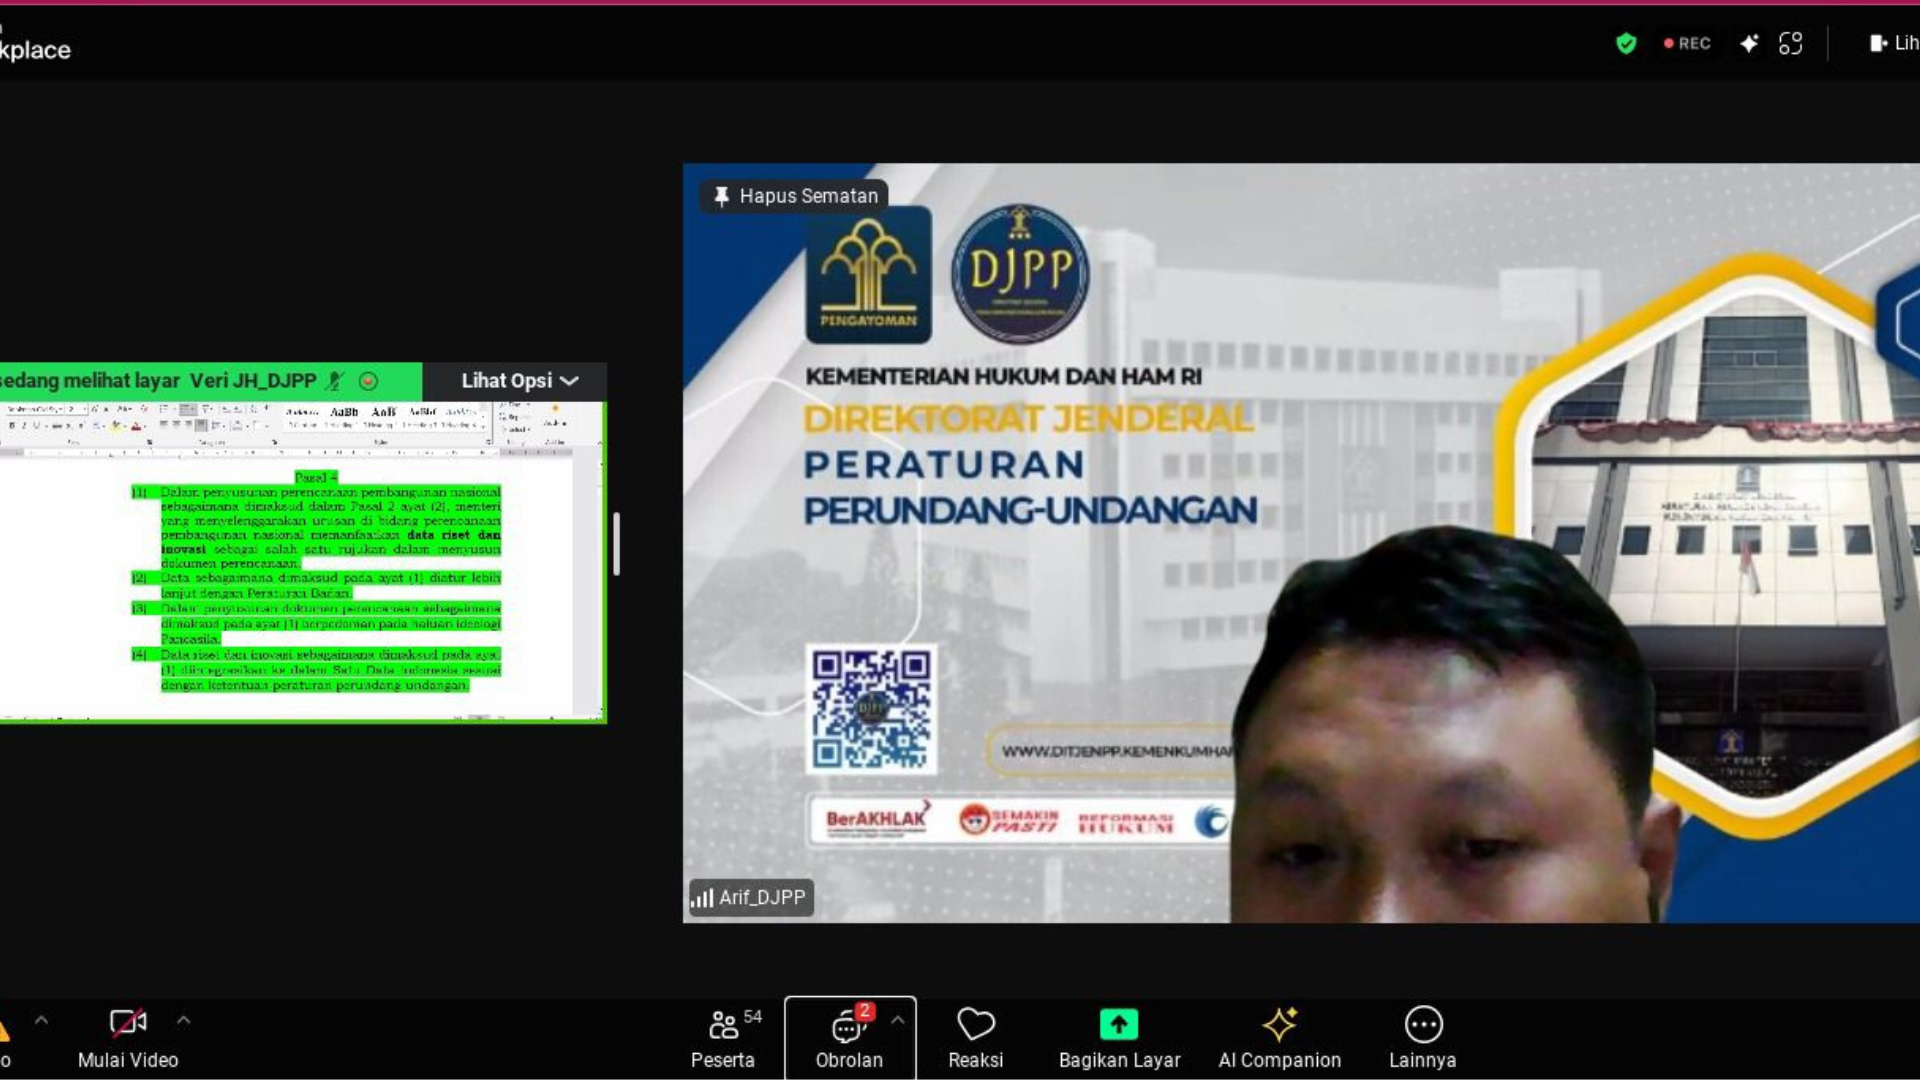Open the Lihat Opsi view options dropdown
The width and height of the screenshot is (1920, 1080).
pyautogui.click(x=519, y=381)
